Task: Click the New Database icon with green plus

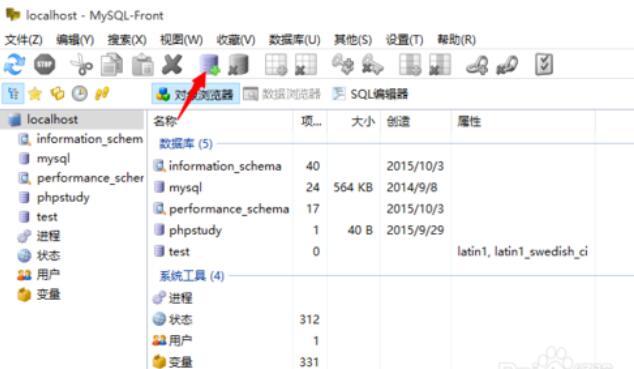Action: [x=209, y=65]
